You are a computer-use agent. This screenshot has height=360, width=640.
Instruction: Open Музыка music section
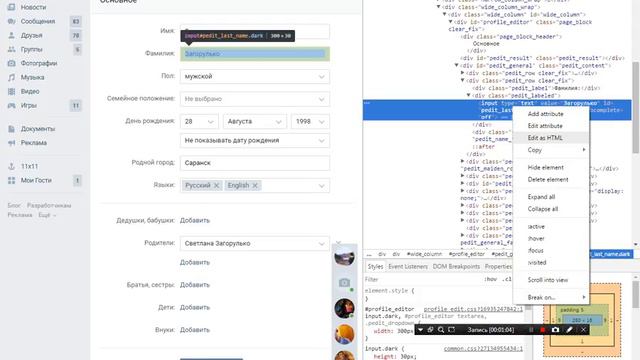tap(32, 77)
